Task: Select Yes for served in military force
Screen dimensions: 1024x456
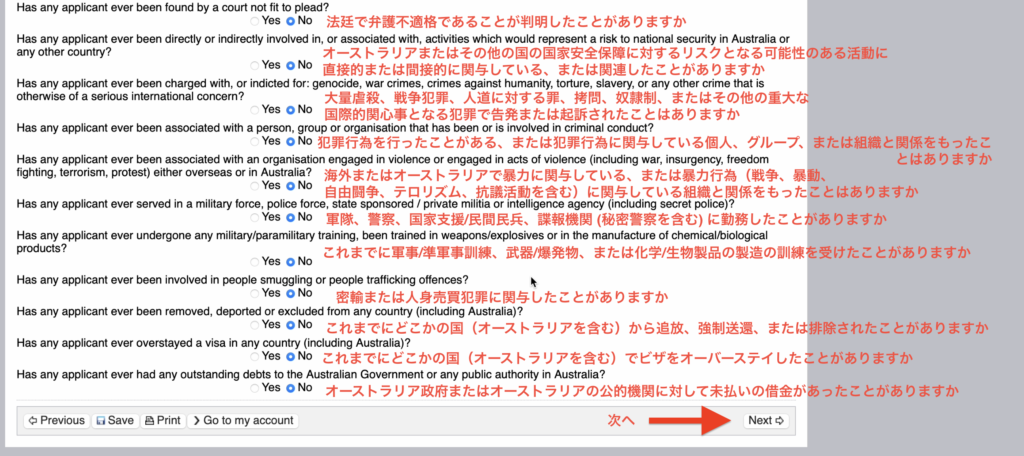Action: [x=254, y=217]
